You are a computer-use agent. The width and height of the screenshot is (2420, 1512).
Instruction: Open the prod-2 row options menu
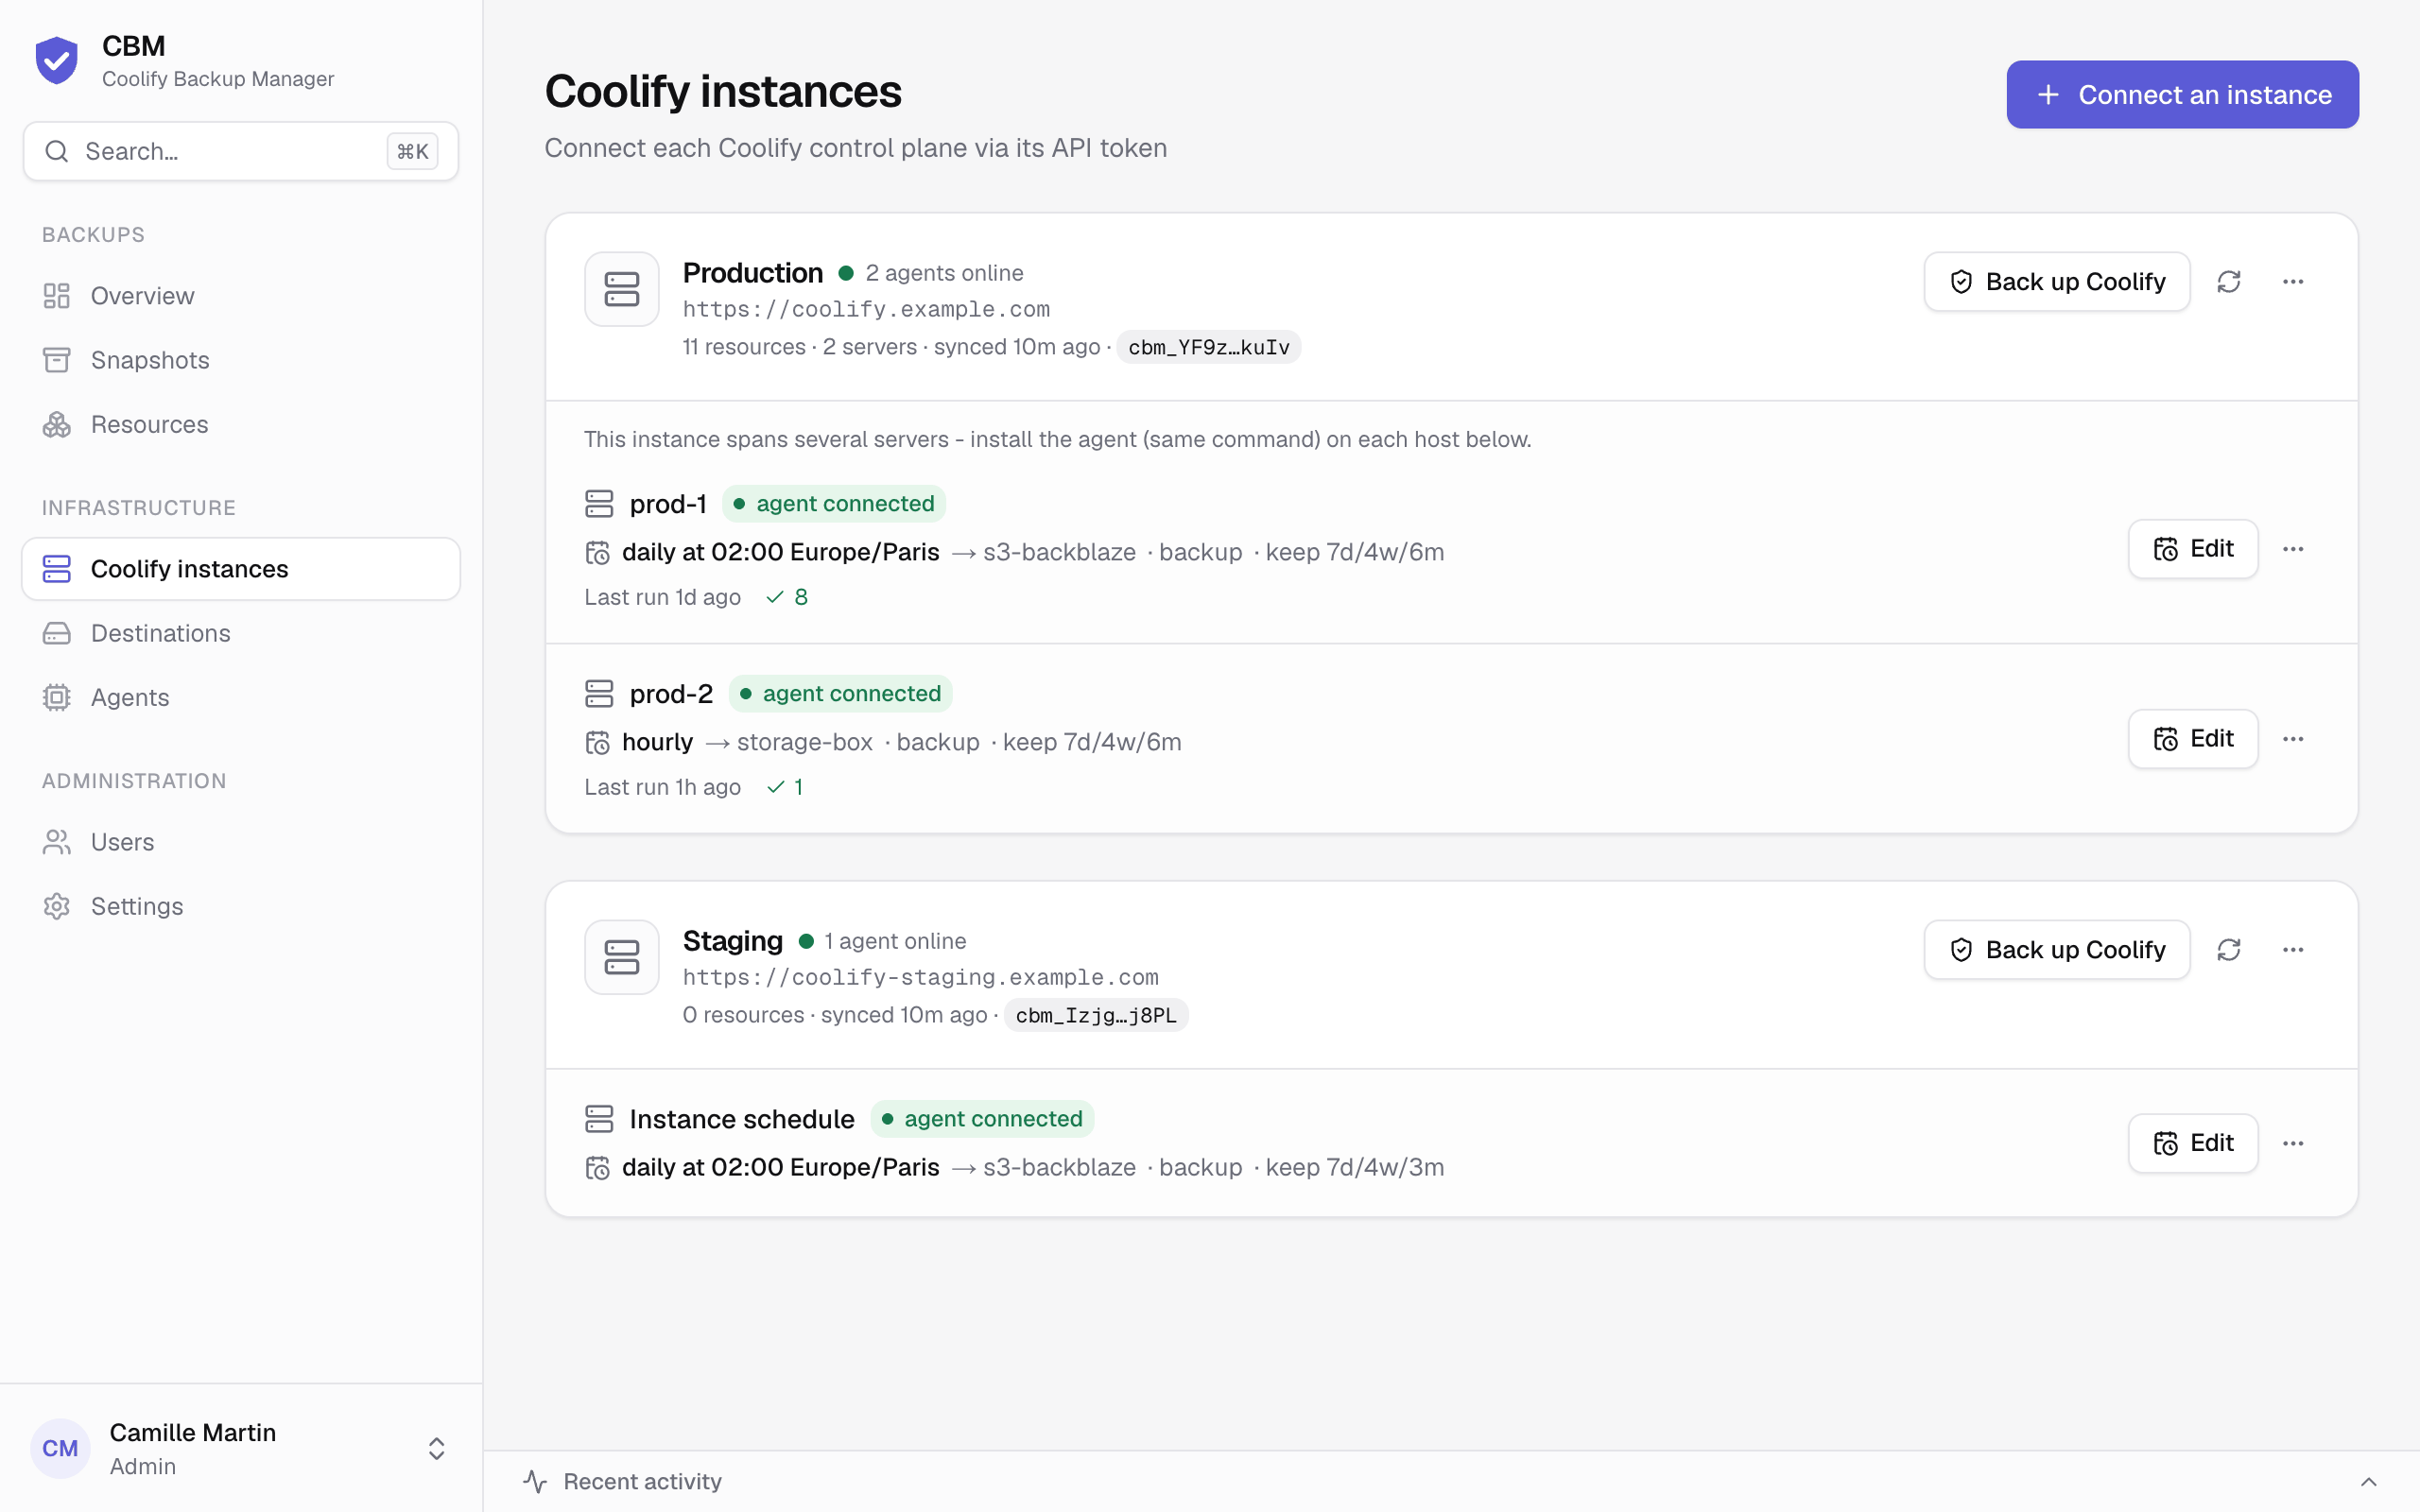coord(2293,739)
